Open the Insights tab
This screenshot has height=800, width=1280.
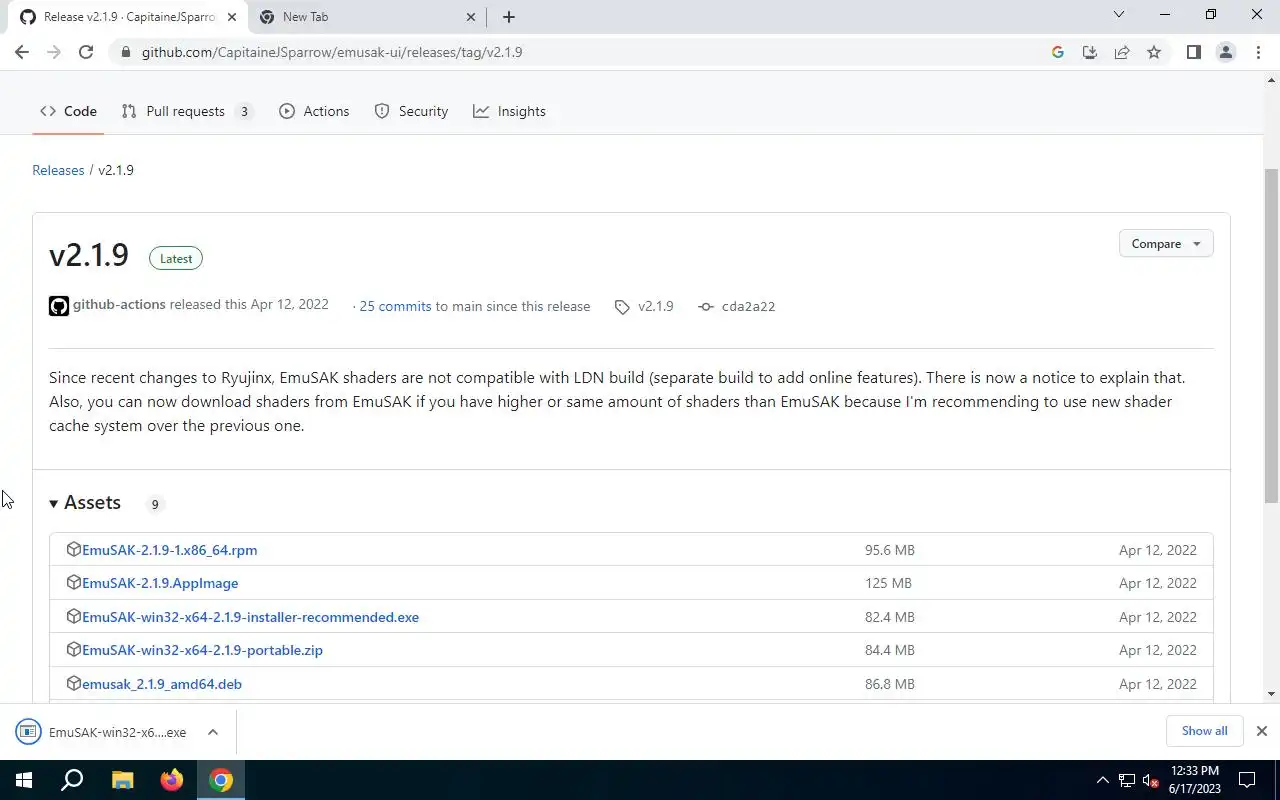point(509,111)
